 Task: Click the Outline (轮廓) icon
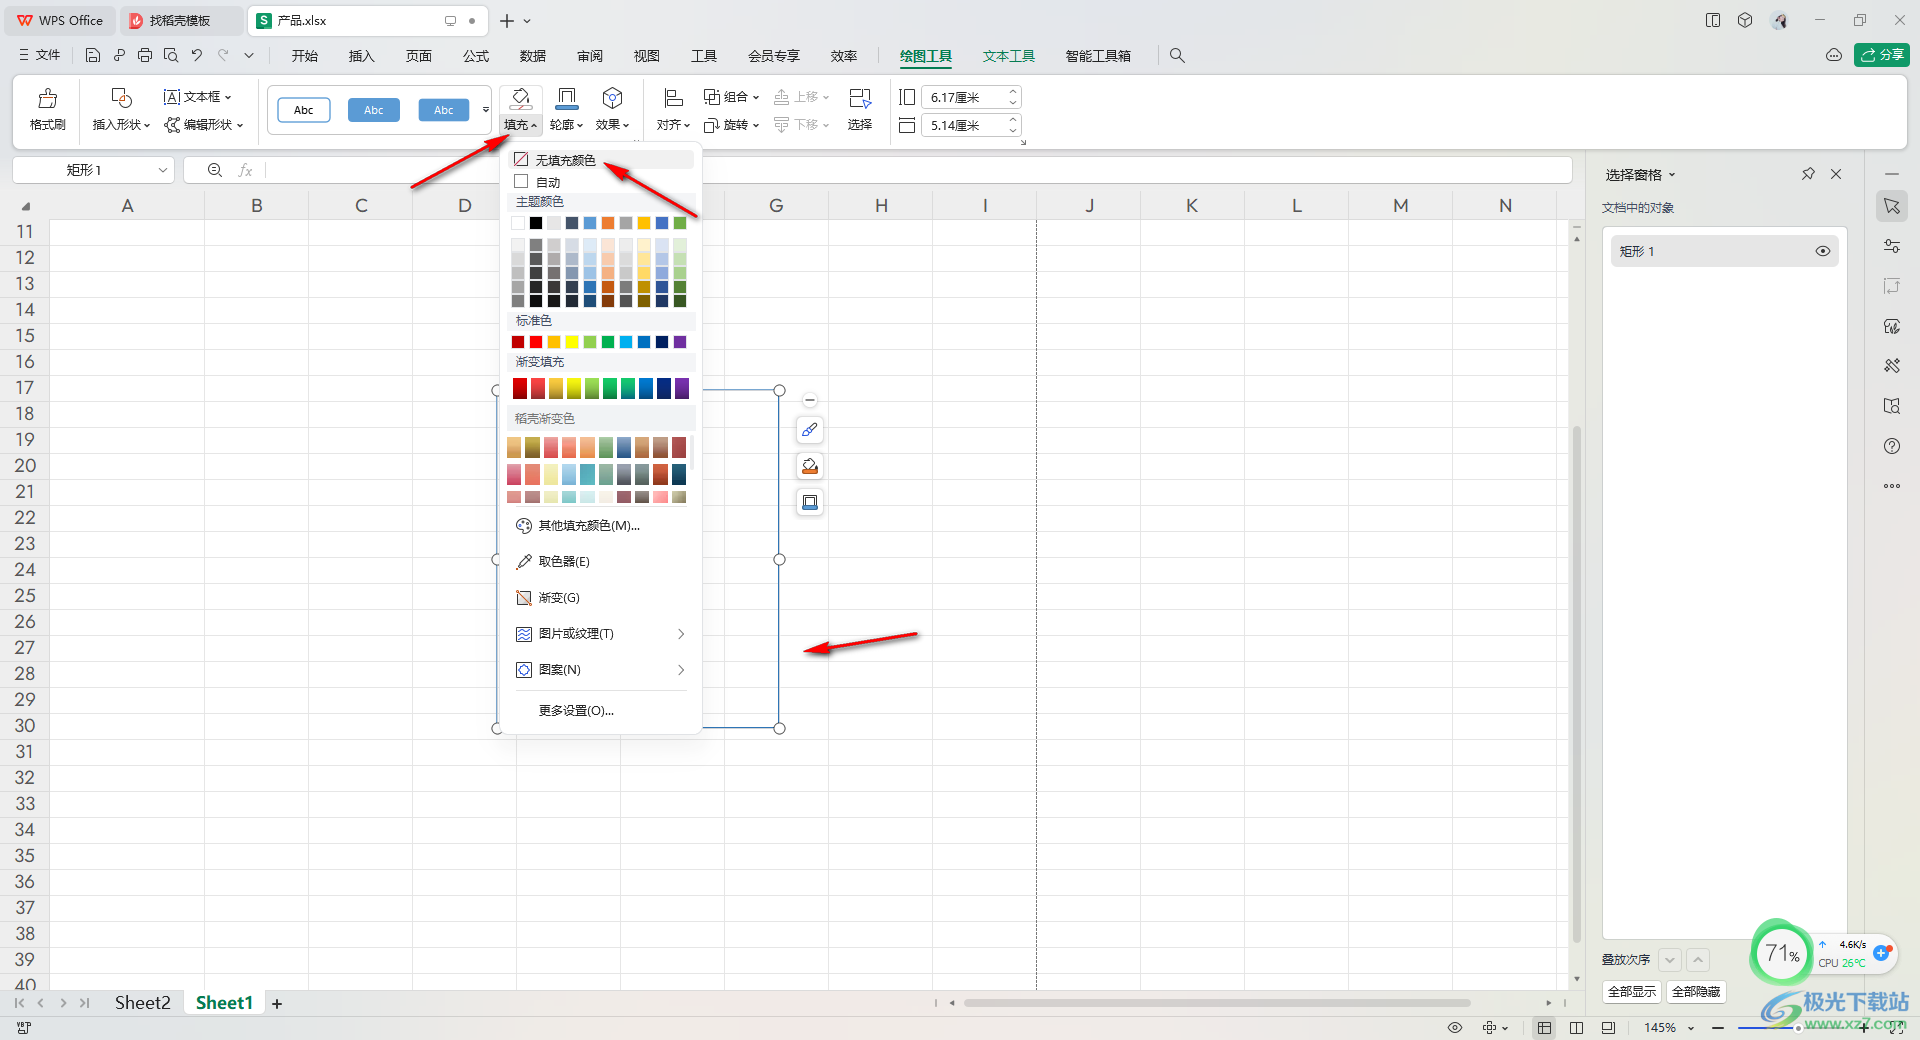pyautogui.click(x=567, y=98)
